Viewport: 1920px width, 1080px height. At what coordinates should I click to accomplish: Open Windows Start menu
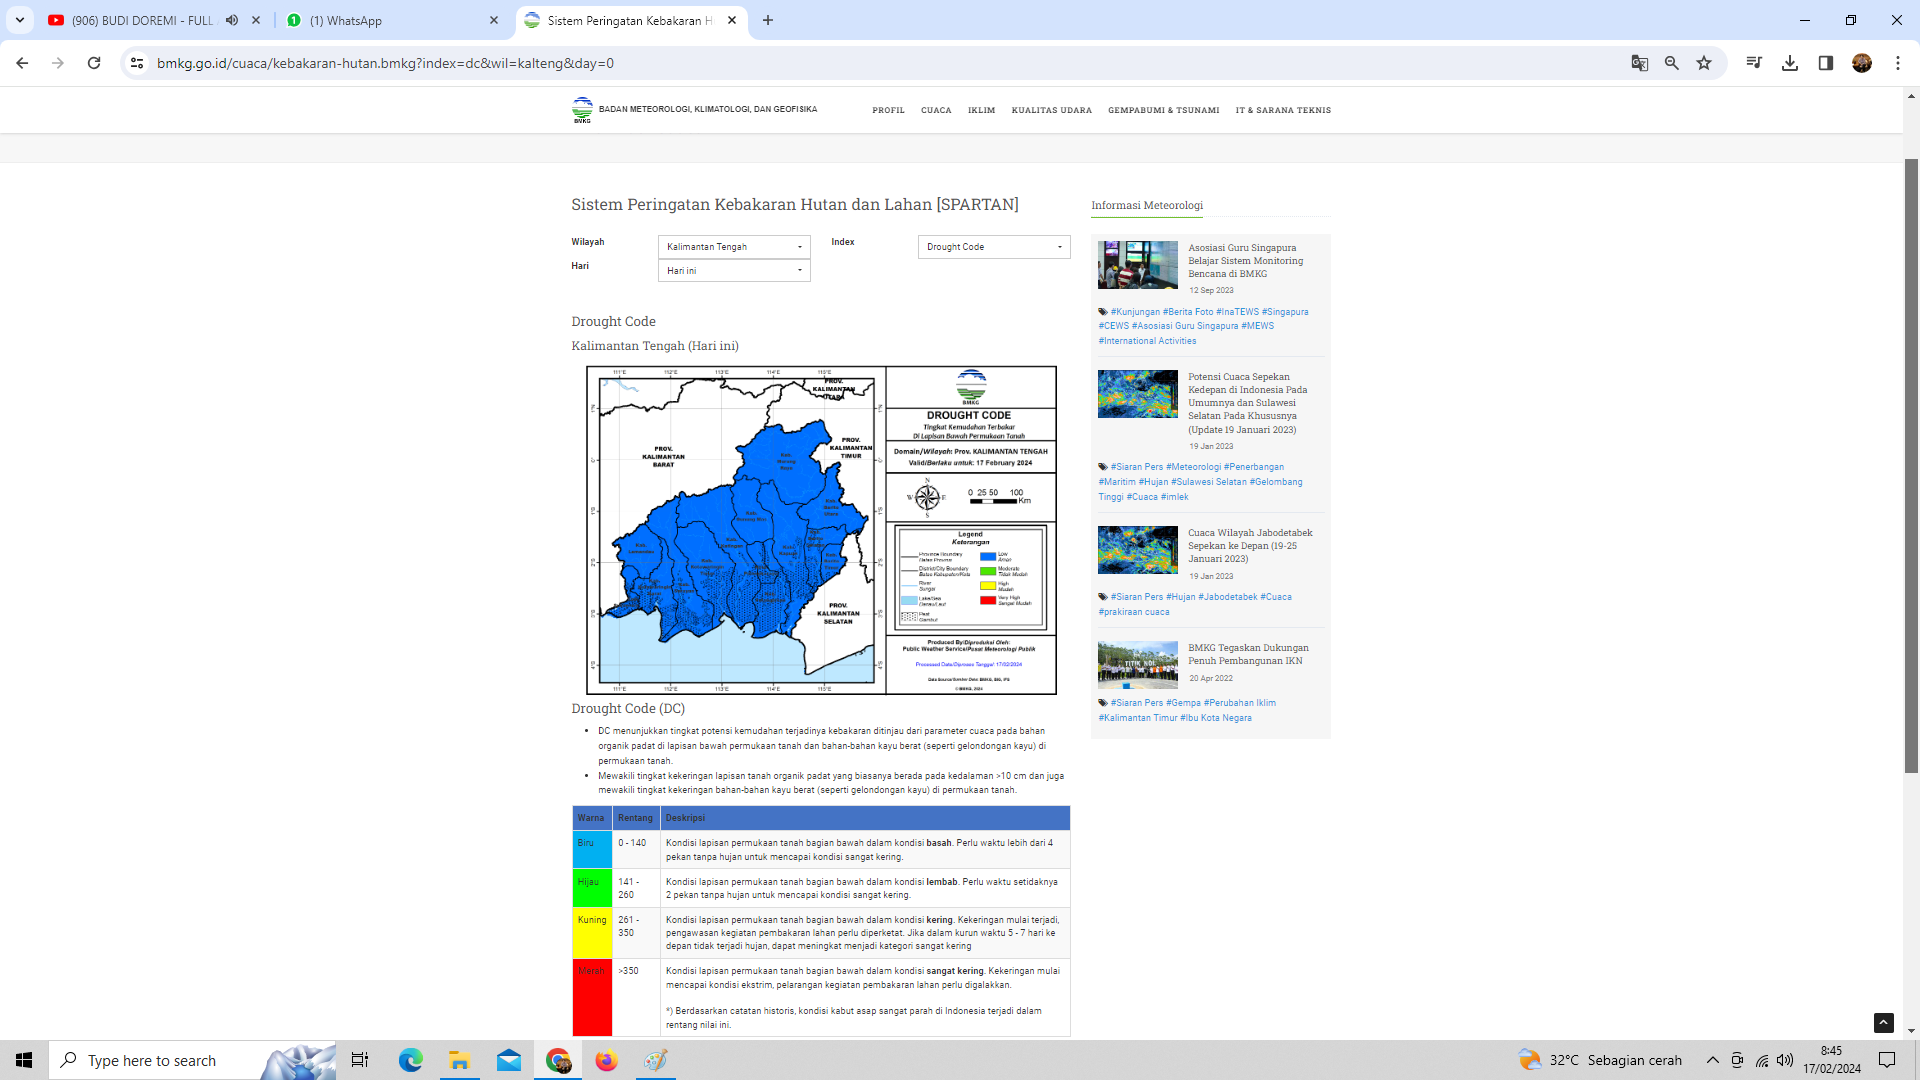[24, 1060]
